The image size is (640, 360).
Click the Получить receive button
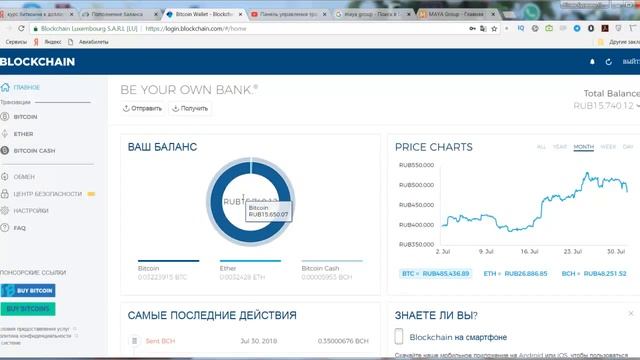pos(190,108)
